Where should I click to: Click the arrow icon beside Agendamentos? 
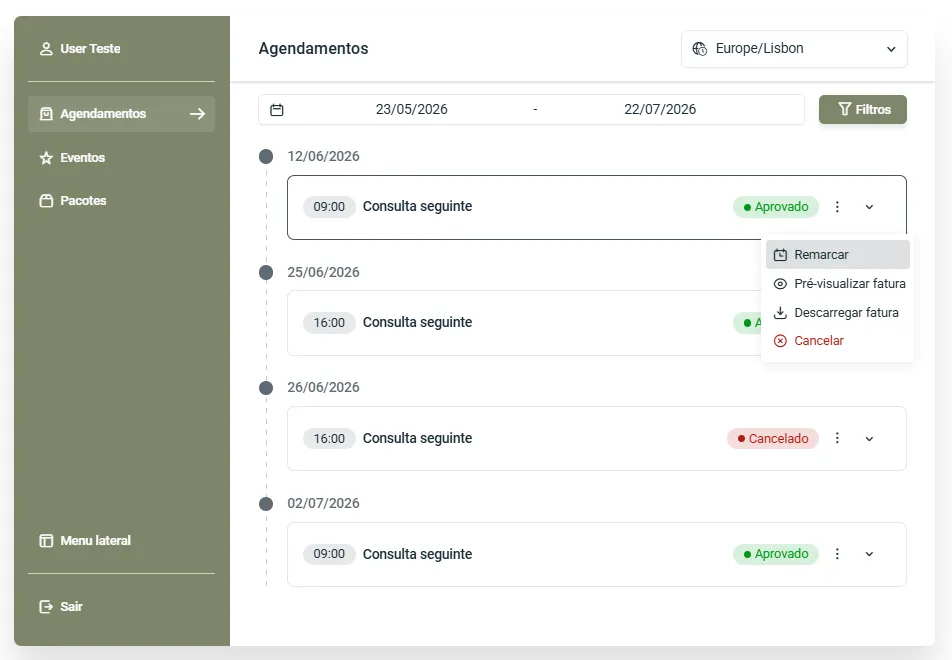pyautogui.click(x=197, y=114)
